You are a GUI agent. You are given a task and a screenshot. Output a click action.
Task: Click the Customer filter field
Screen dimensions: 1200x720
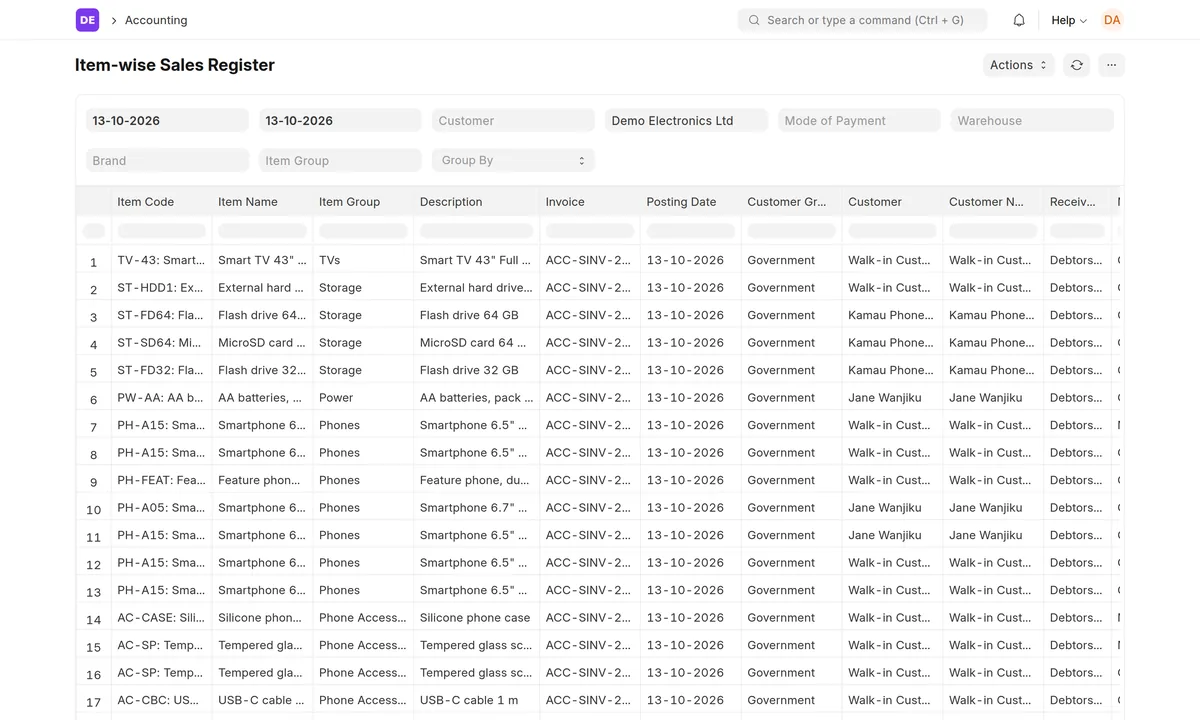click(513, 120)
